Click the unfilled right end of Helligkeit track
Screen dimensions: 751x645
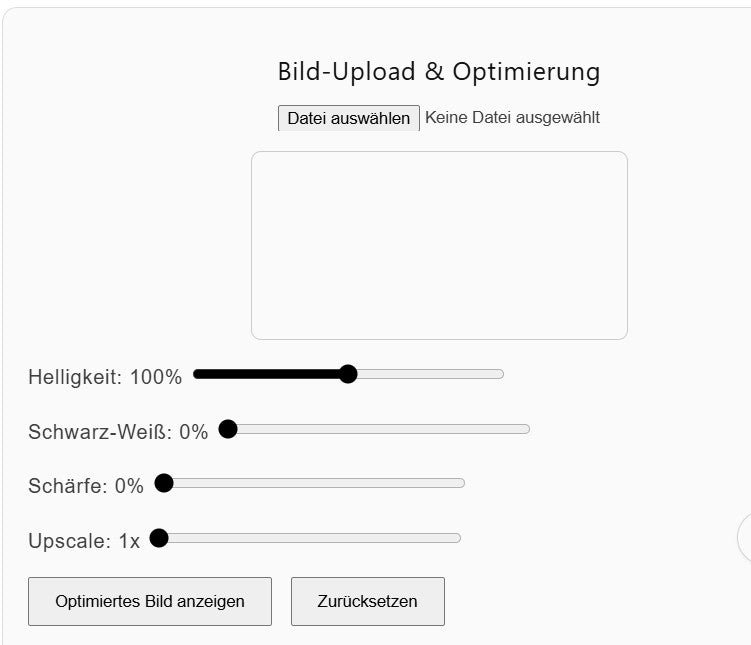(x=495, y=374)
